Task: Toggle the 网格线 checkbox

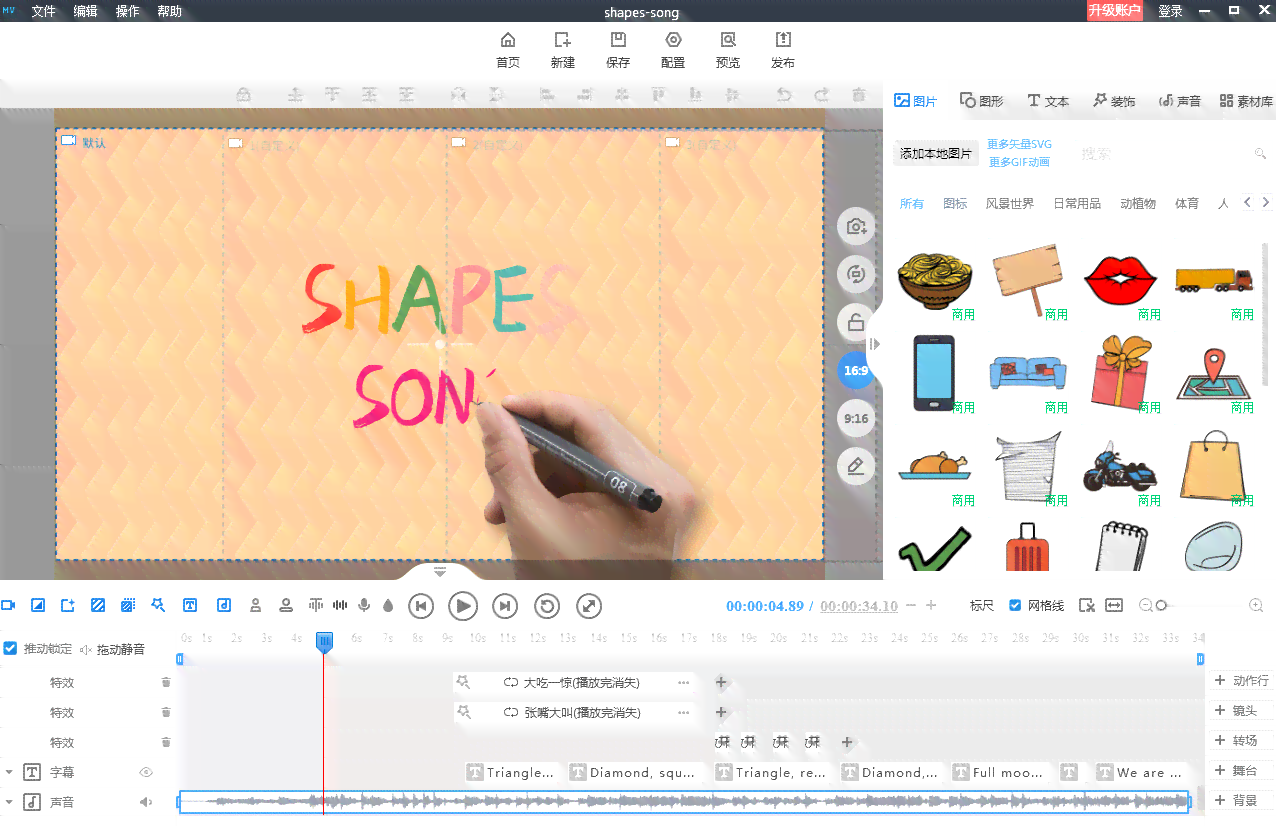Action: (x=1016, y=606)
